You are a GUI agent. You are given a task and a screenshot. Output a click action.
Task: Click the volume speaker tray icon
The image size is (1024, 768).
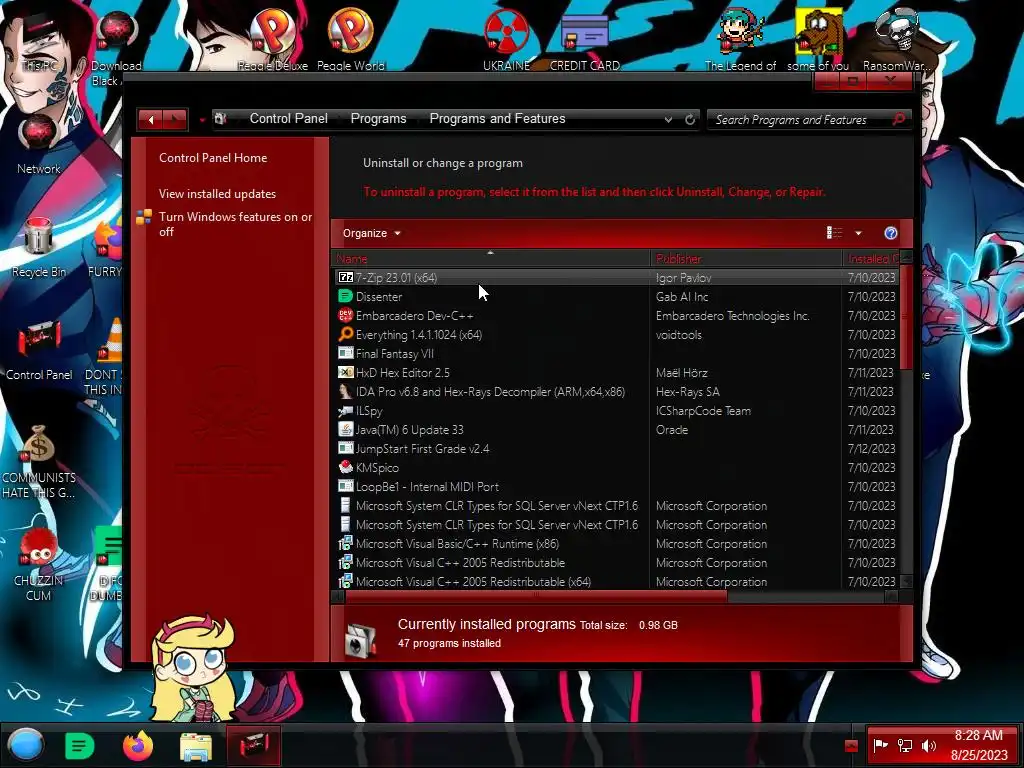click(928, 745)
